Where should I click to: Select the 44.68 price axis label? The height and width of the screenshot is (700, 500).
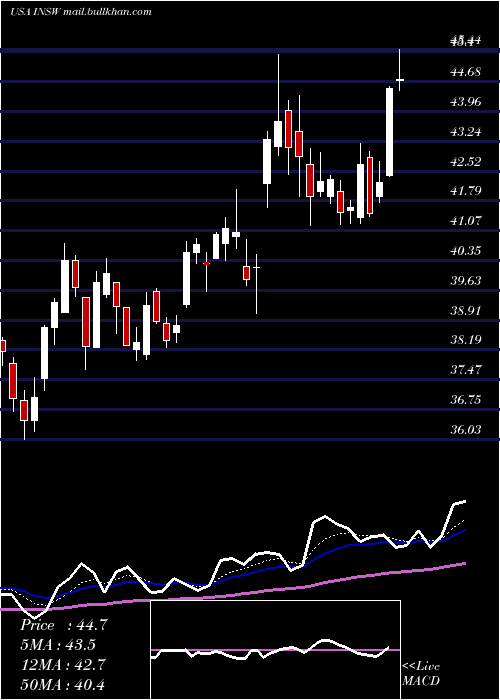[466, 71]
